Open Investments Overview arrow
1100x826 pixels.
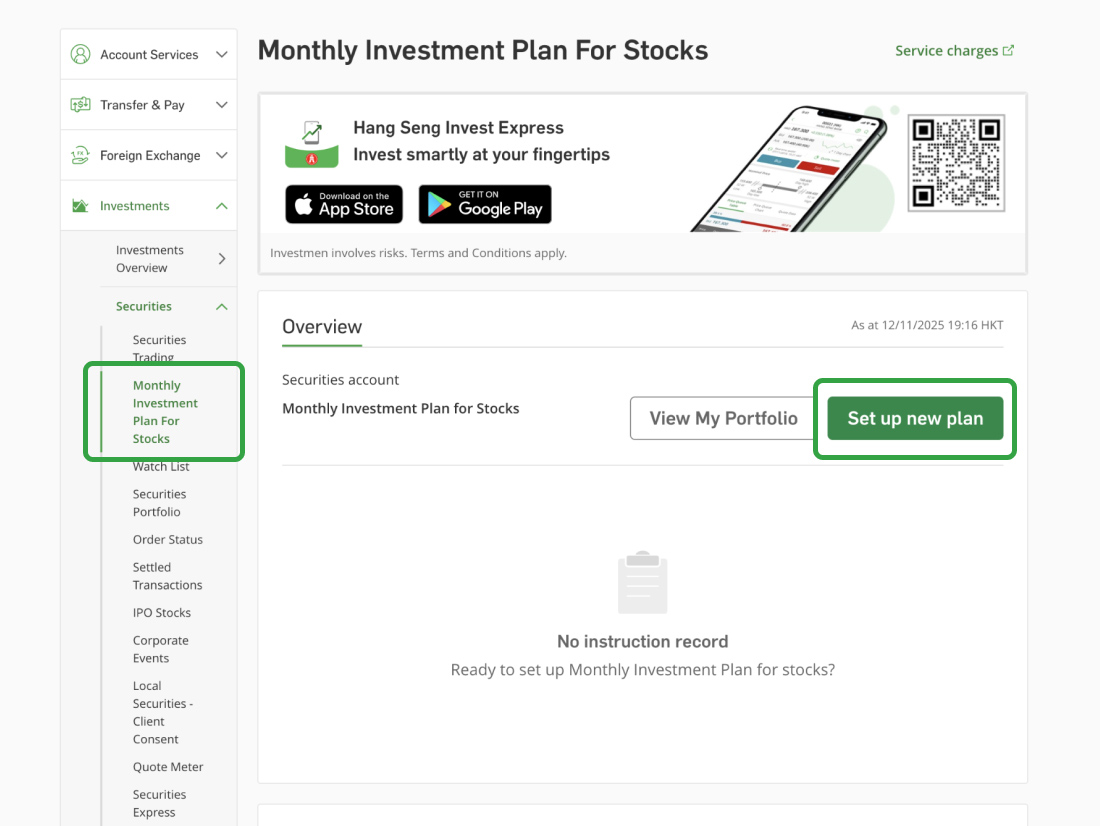(222, 259)
